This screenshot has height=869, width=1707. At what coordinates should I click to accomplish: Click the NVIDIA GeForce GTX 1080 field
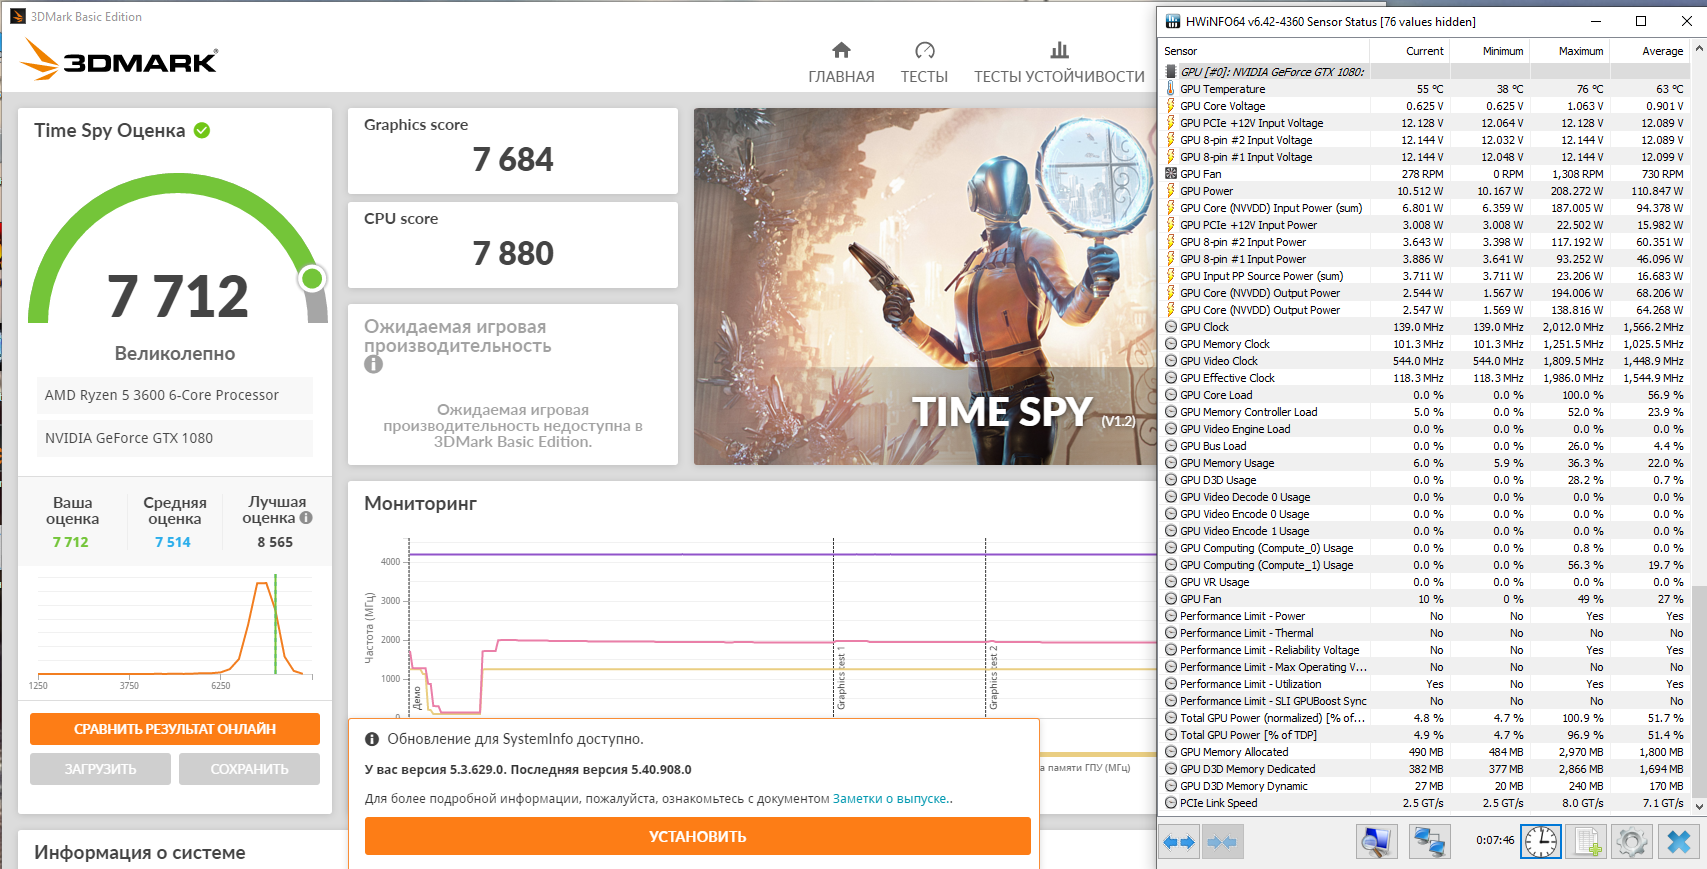click(x=175, y=438)
